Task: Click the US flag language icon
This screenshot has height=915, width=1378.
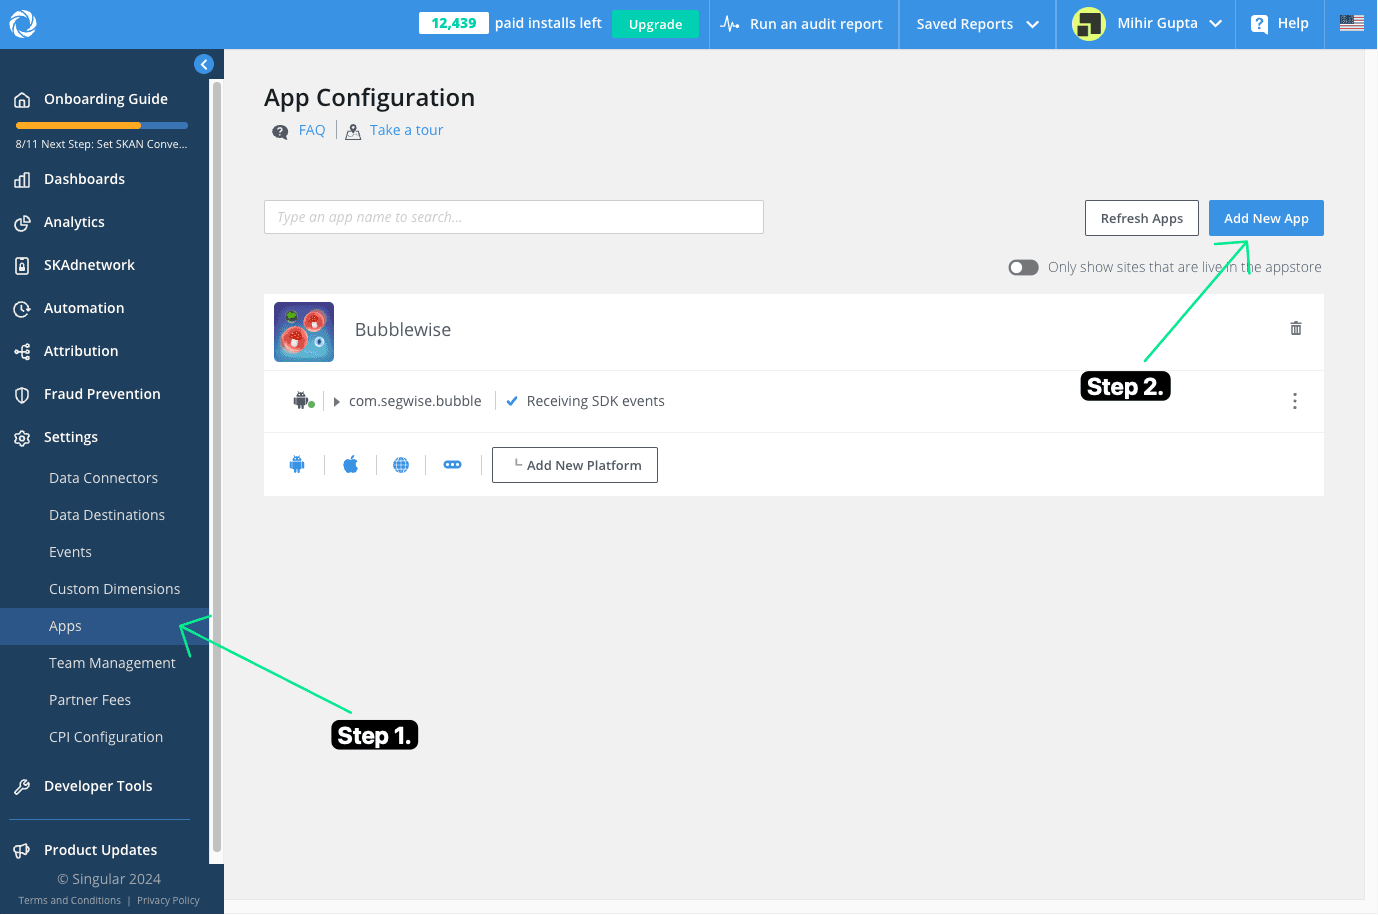Action: (1351, 23)
